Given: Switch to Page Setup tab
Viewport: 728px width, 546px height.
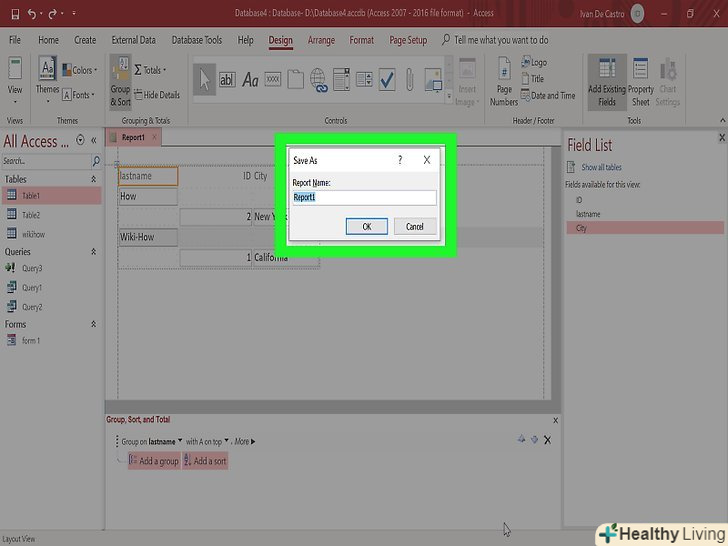Looking at the screenshot, I should click(x=408, y=40).
